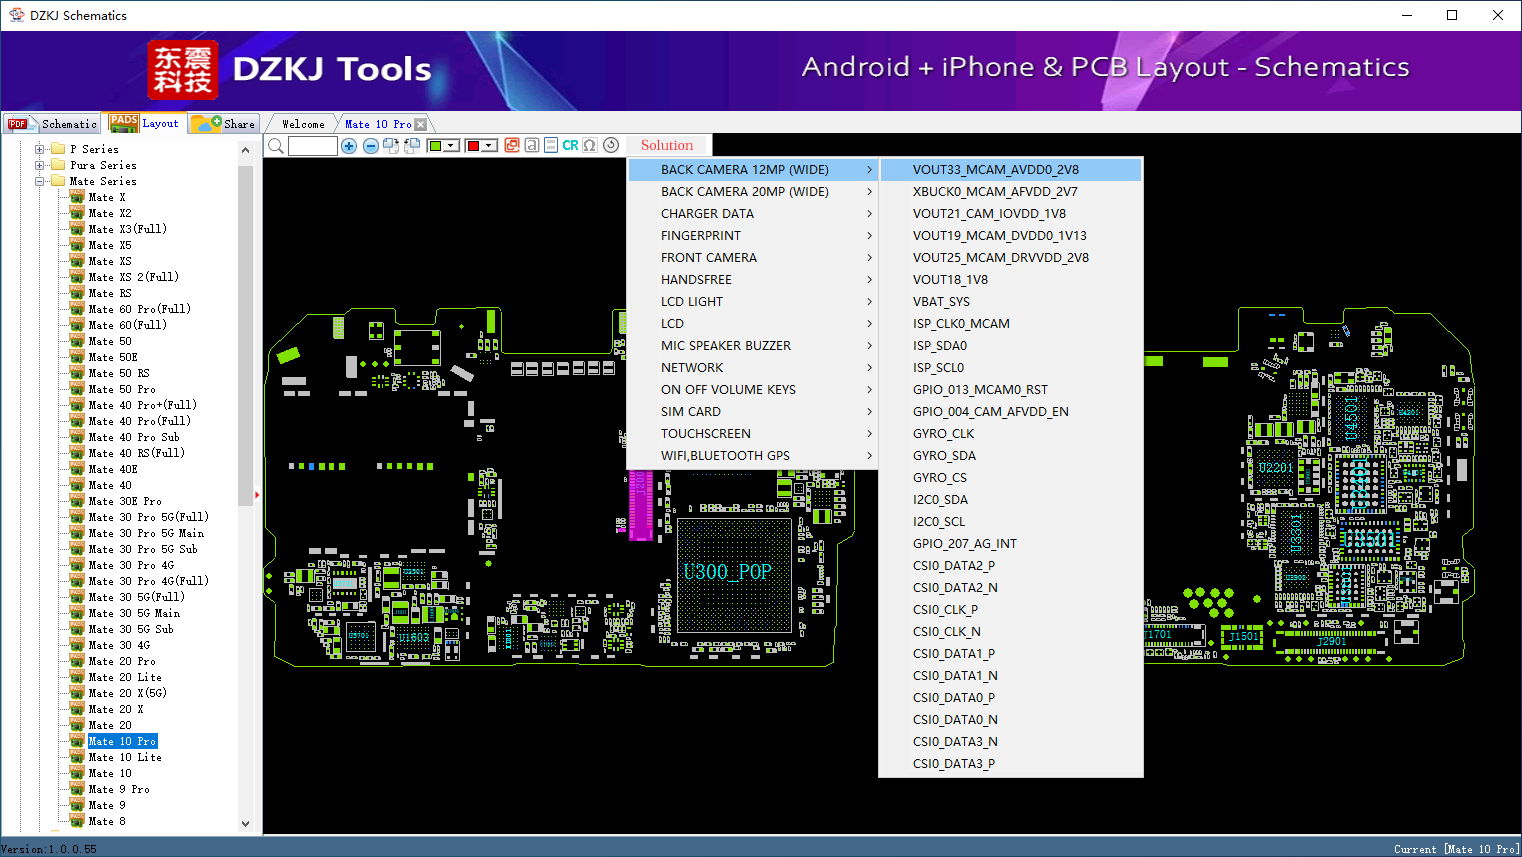The width and height of the screenshot is (1522, 857).
Task: Open the MIC SPEAKER BUZZER menu entry
Action: (753, 346)
